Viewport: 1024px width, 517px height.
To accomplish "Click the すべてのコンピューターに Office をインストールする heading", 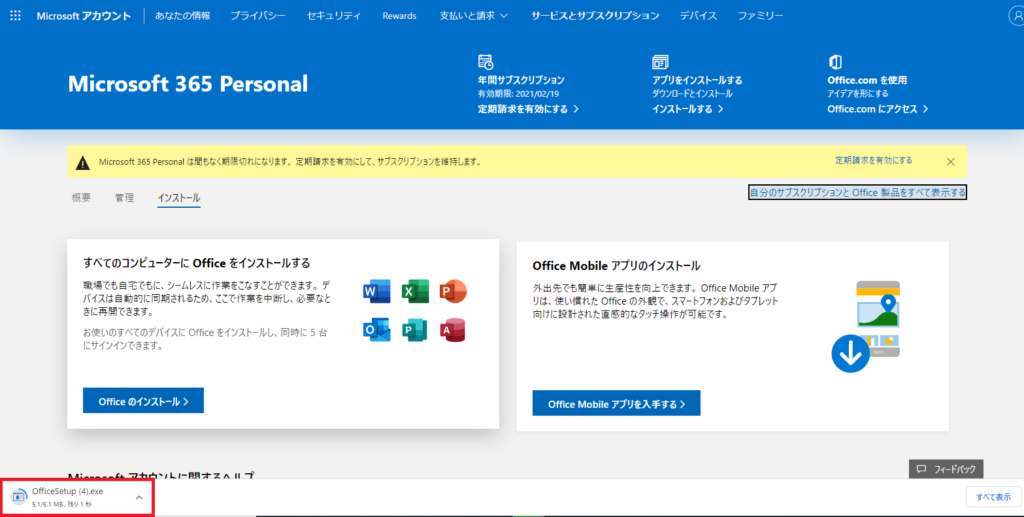I will (197, 263).
